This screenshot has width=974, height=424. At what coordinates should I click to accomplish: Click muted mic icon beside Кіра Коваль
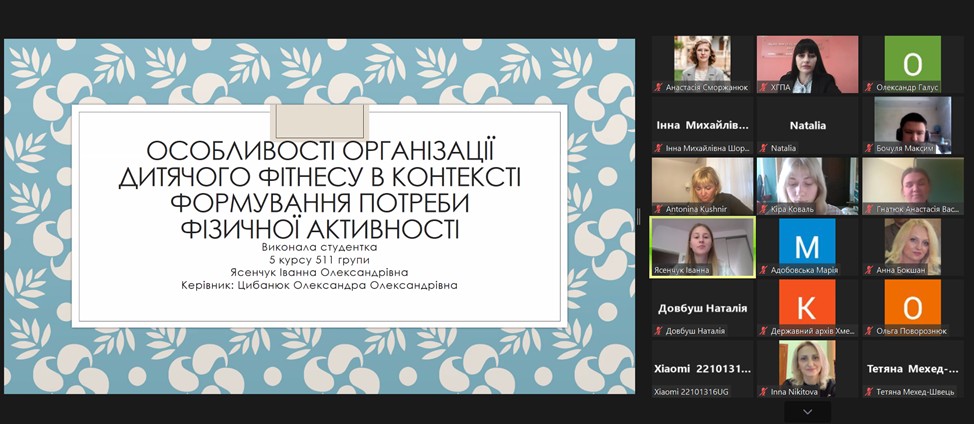coord(763,209)
